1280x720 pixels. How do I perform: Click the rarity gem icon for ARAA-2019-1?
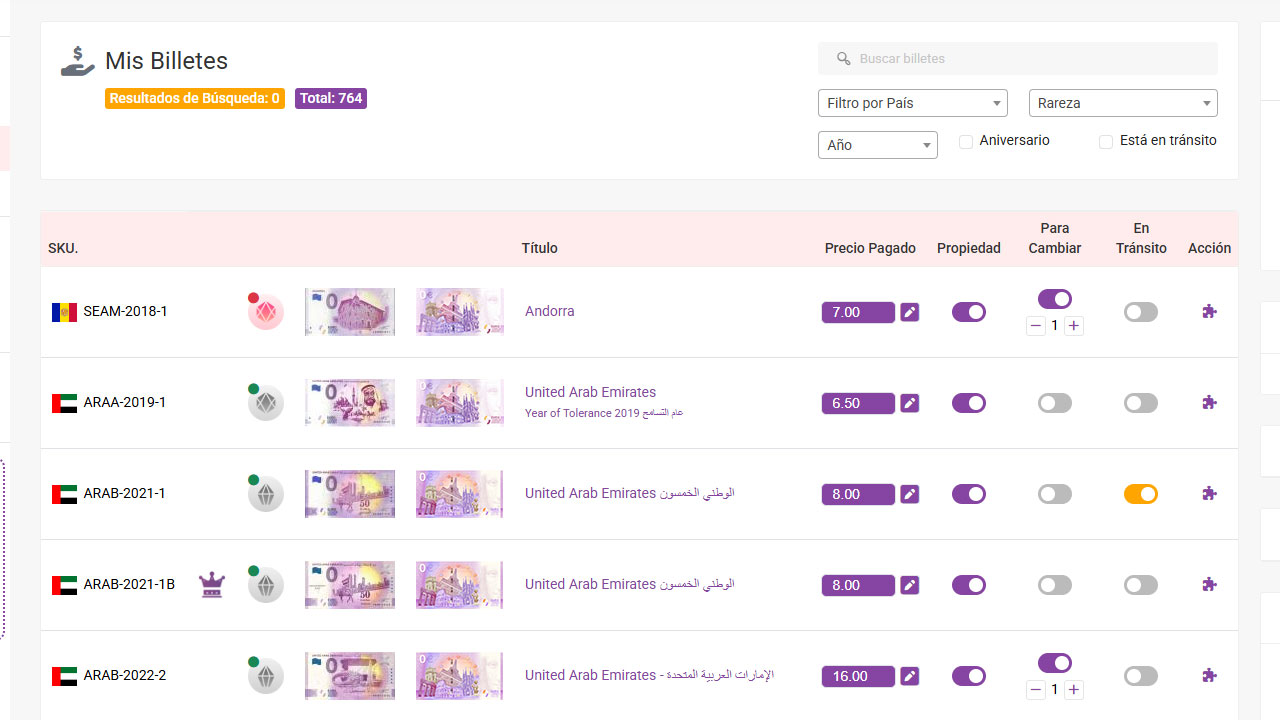(266, 403)
